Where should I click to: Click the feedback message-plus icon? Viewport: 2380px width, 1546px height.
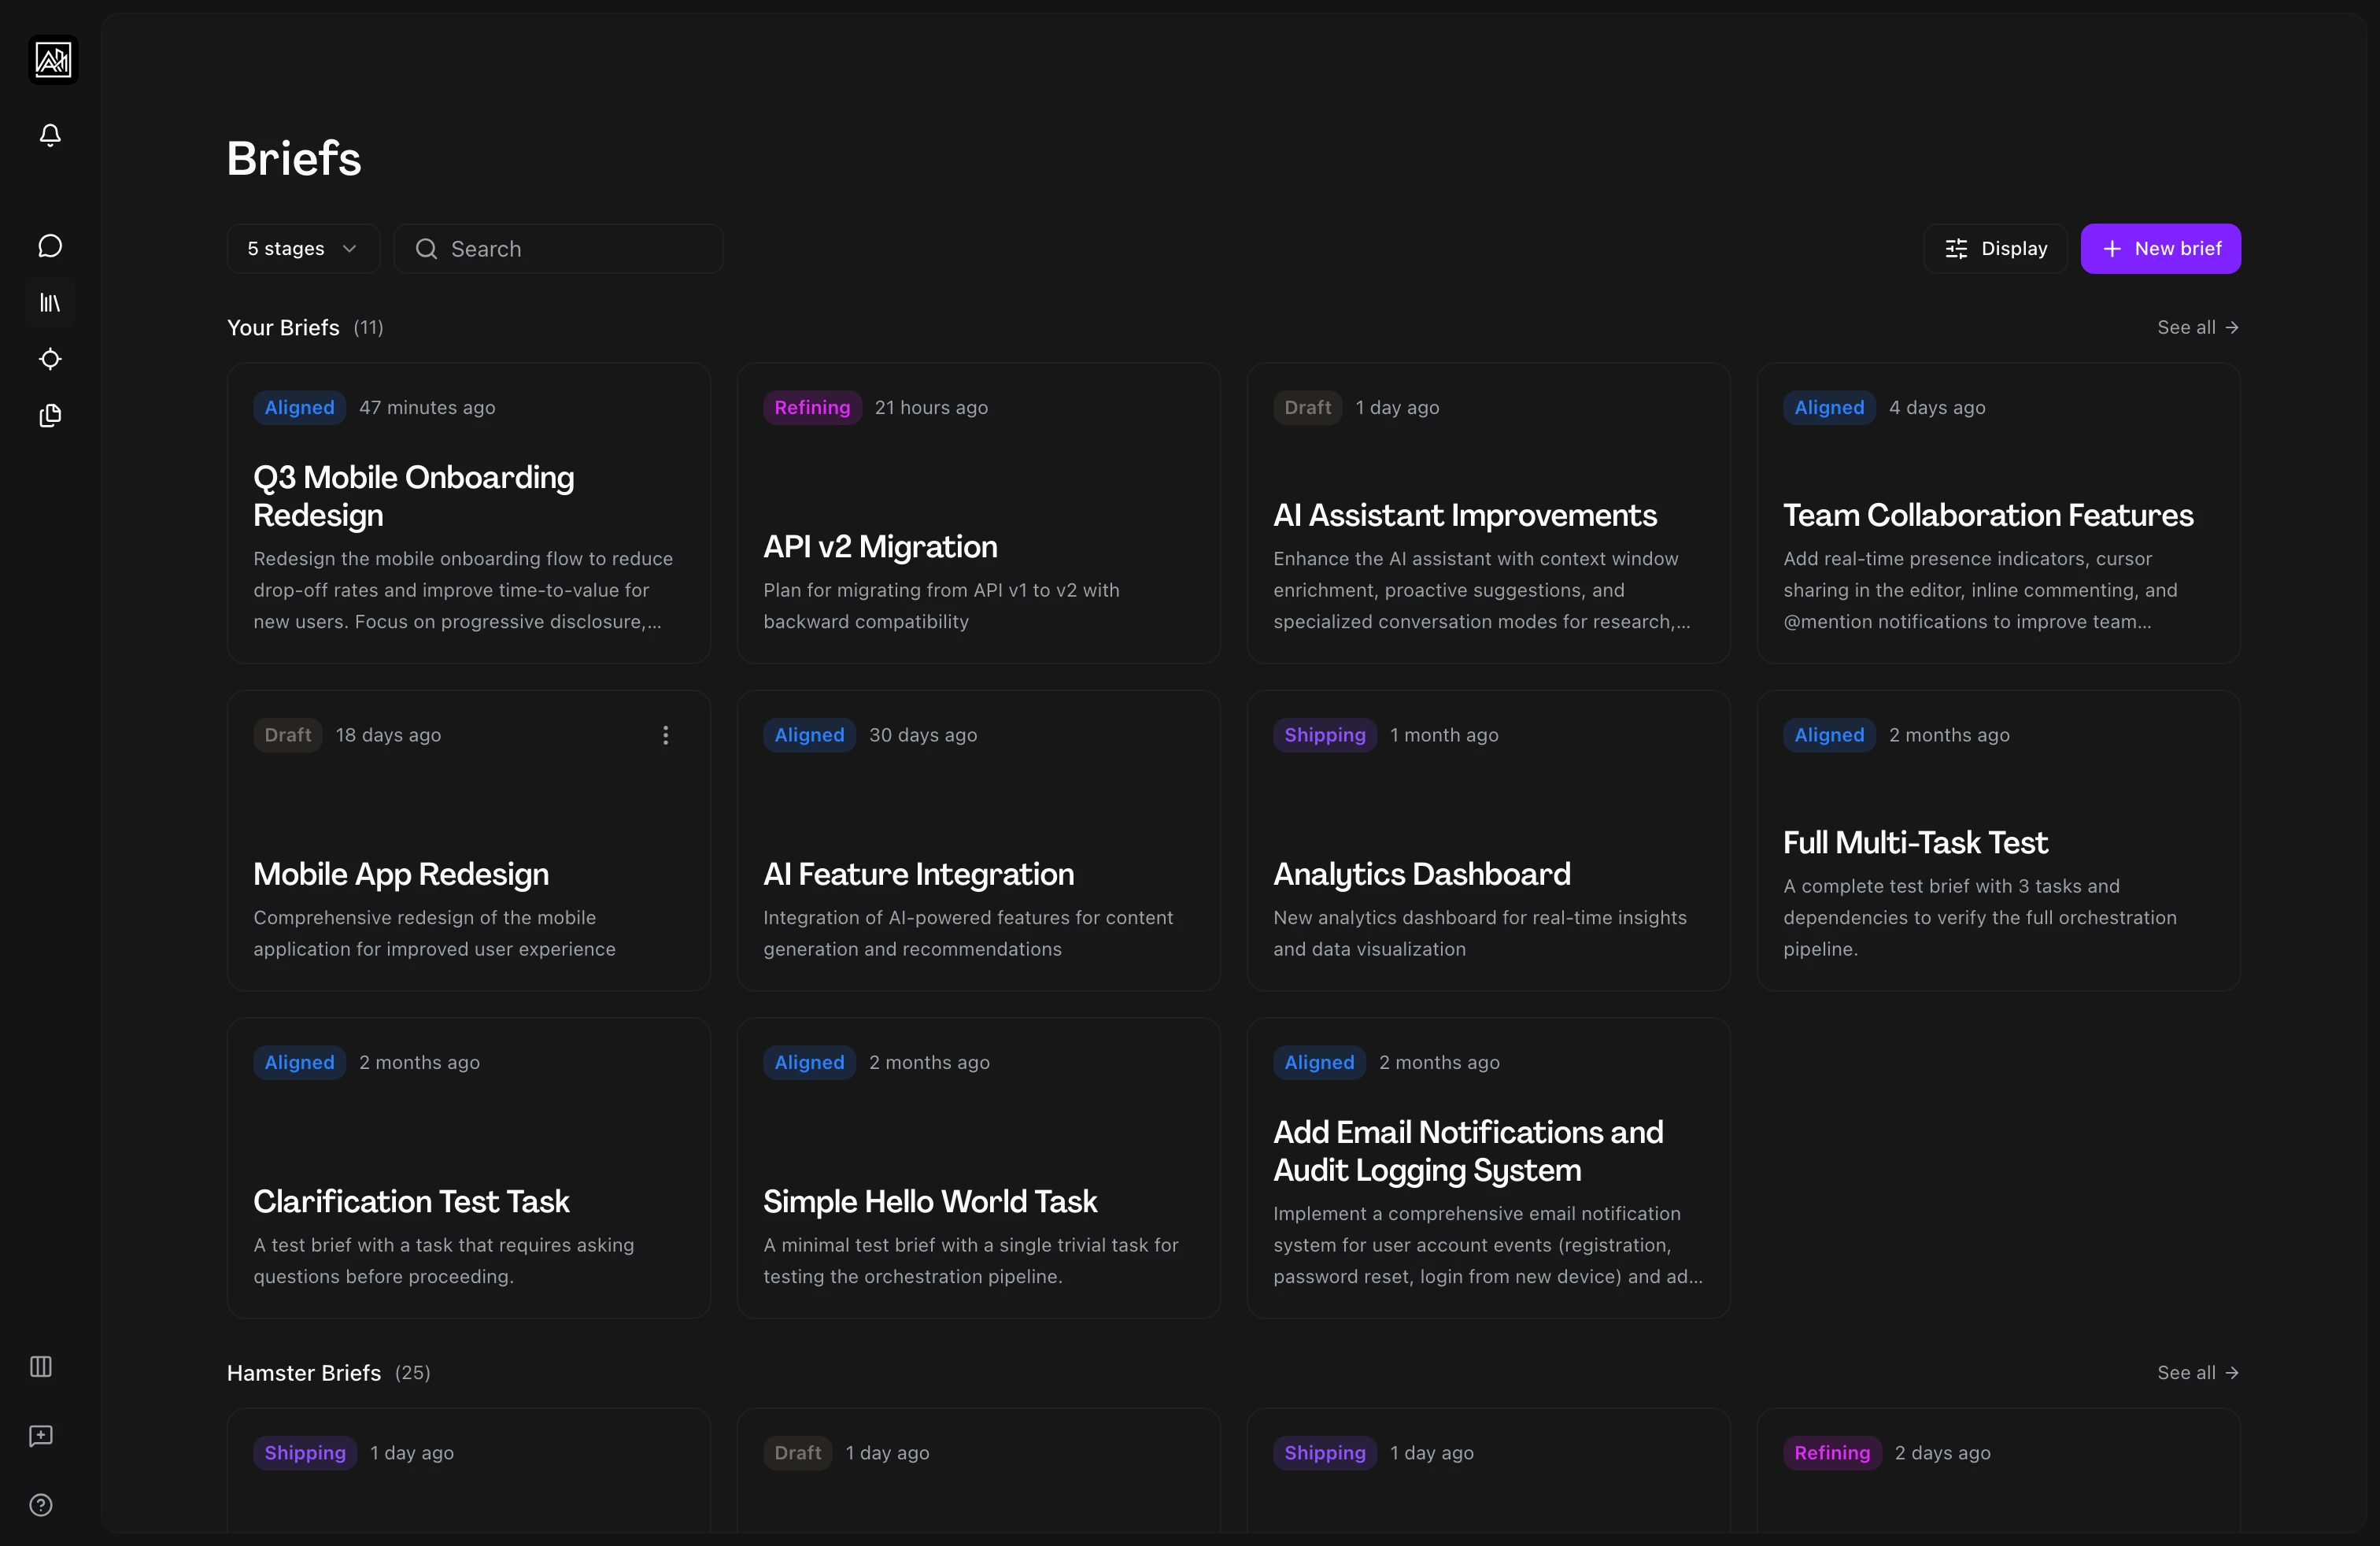pyautogui.click(x=41, y=1436)
